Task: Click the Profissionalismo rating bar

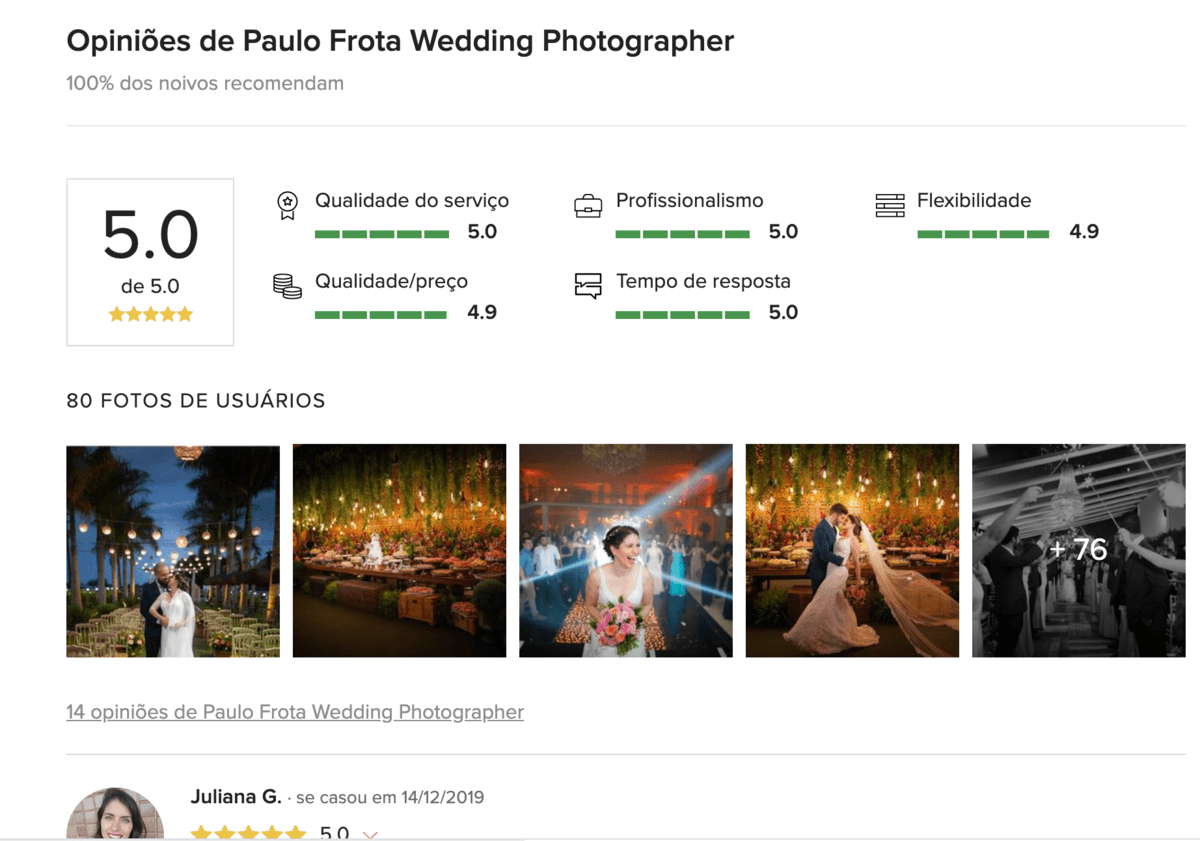Action: point(683,234)
